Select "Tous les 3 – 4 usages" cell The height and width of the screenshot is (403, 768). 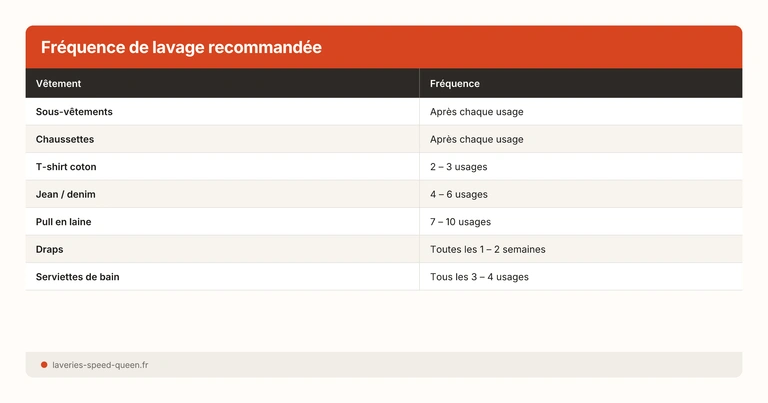480,277
